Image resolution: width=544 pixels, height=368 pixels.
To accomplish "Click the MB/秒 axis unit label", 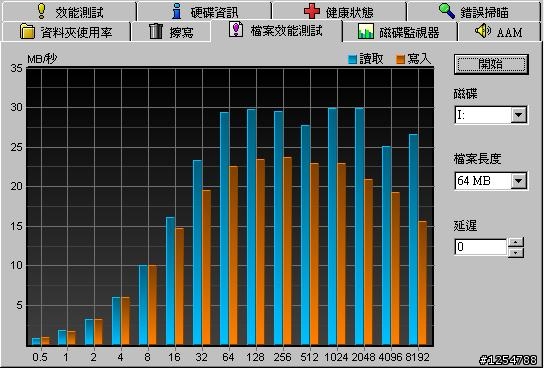I will click(42, 59).
